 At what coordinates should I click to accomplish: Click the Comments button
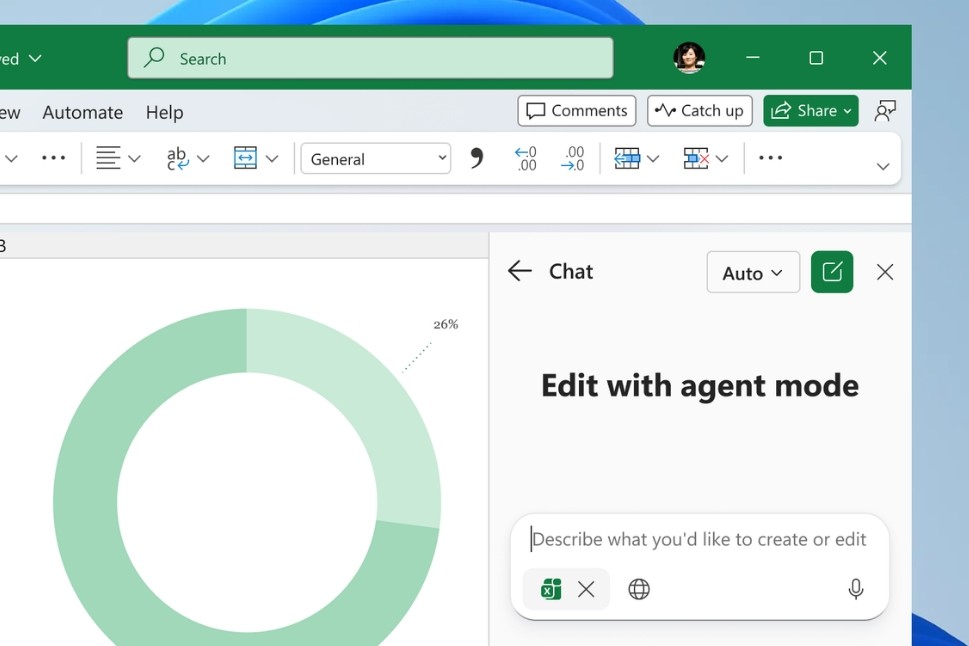coord(577,110)
